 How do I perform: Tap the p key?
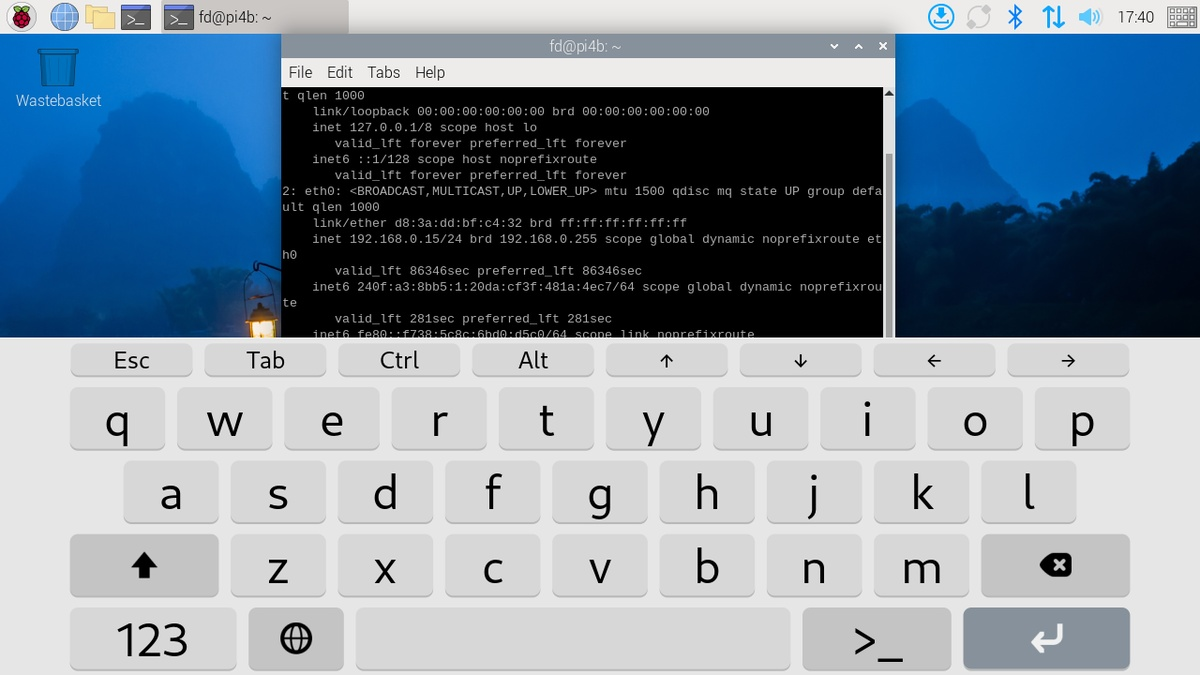click(1082, 419)
